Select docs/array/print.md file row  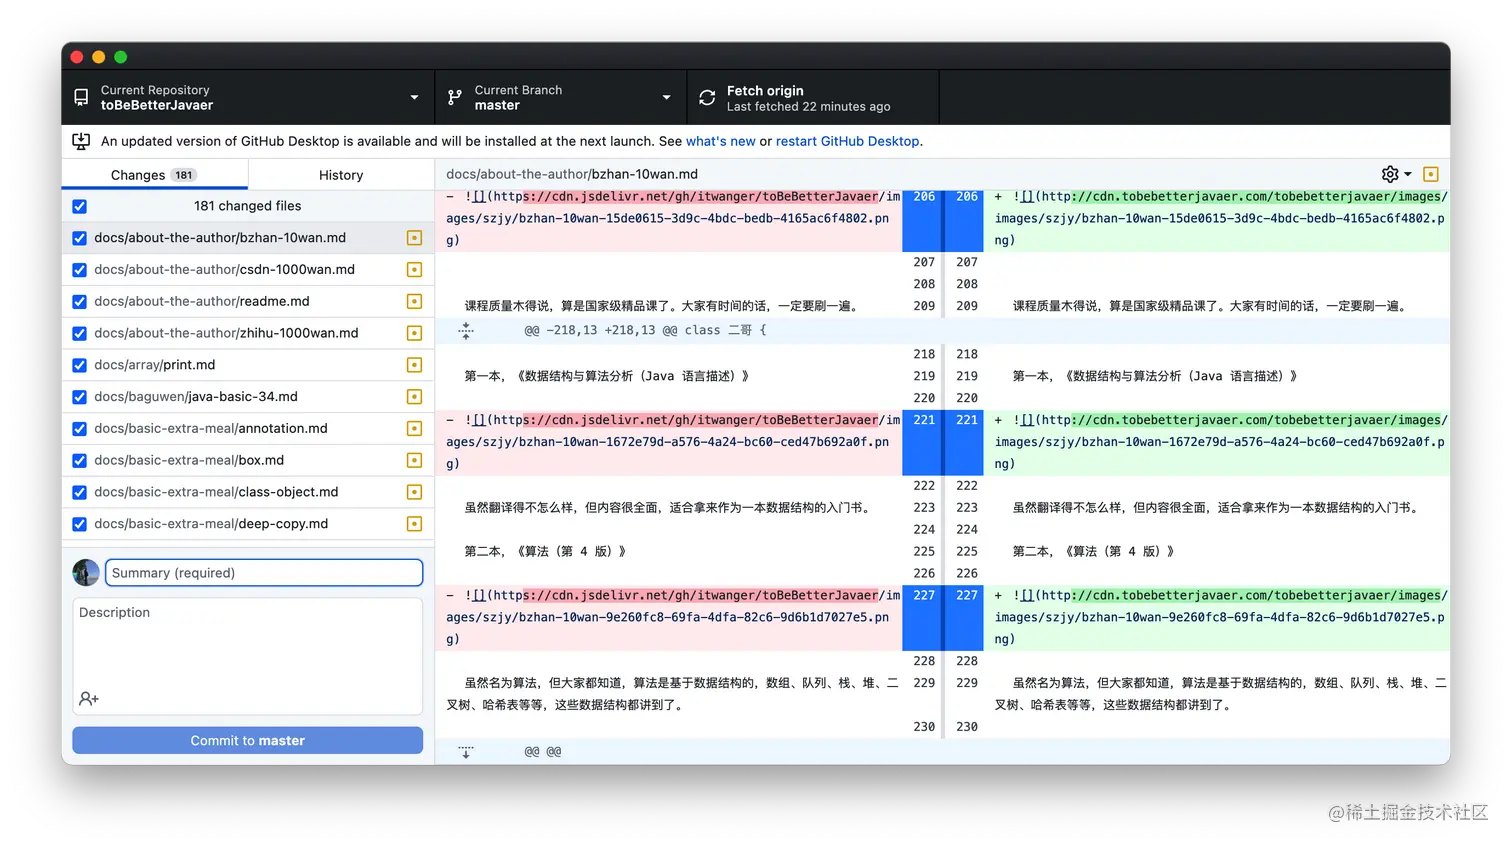[x=248, y=365]
